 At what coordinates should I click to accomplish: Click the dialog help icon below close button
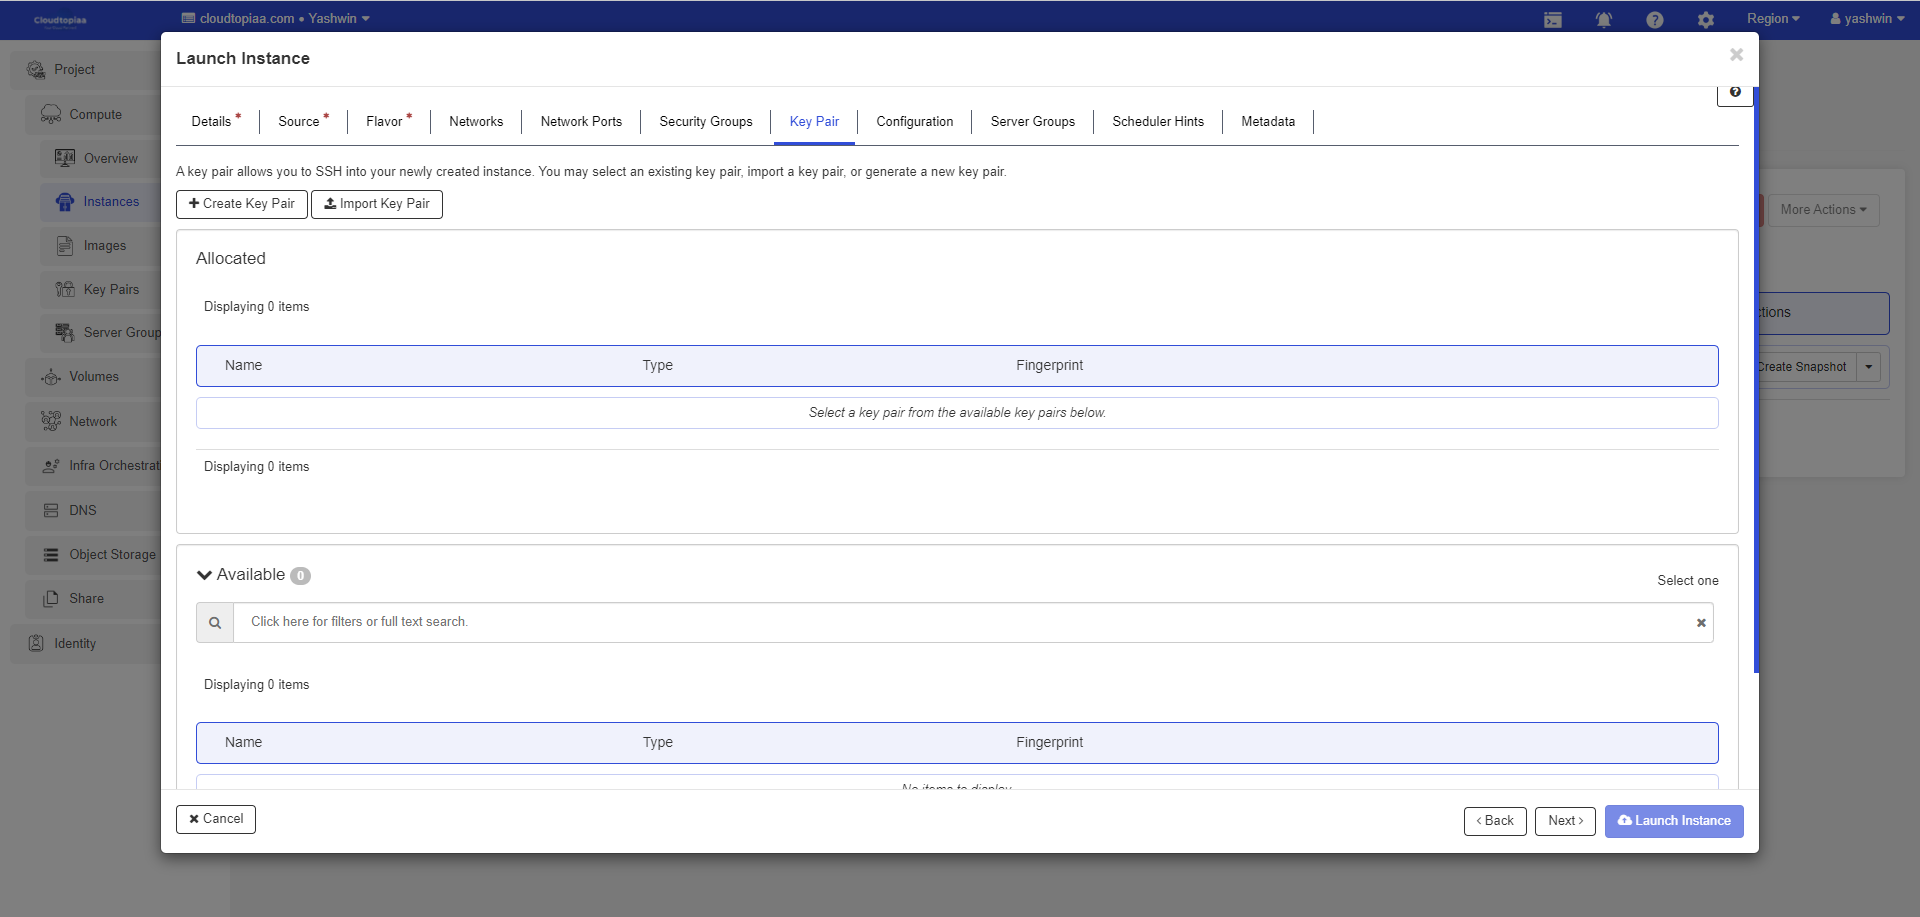point(1735,92)
